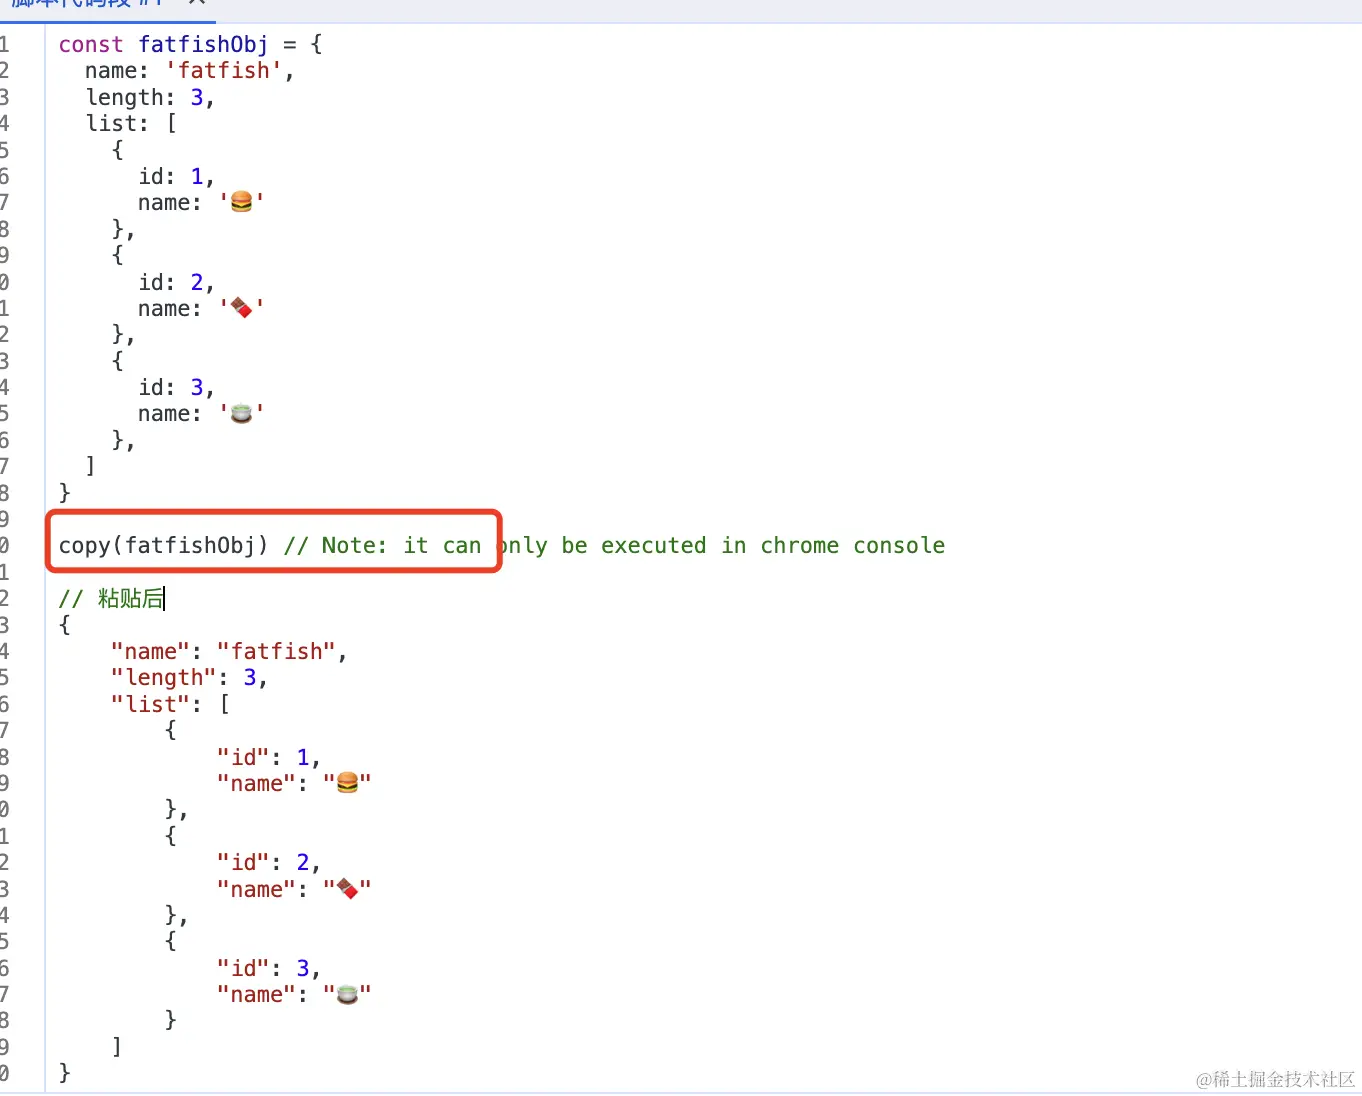Click the tea cup emoji in single quotes
This screenshot has width=1362, height=1096.
pyautogui.click(x=242, y=413)
